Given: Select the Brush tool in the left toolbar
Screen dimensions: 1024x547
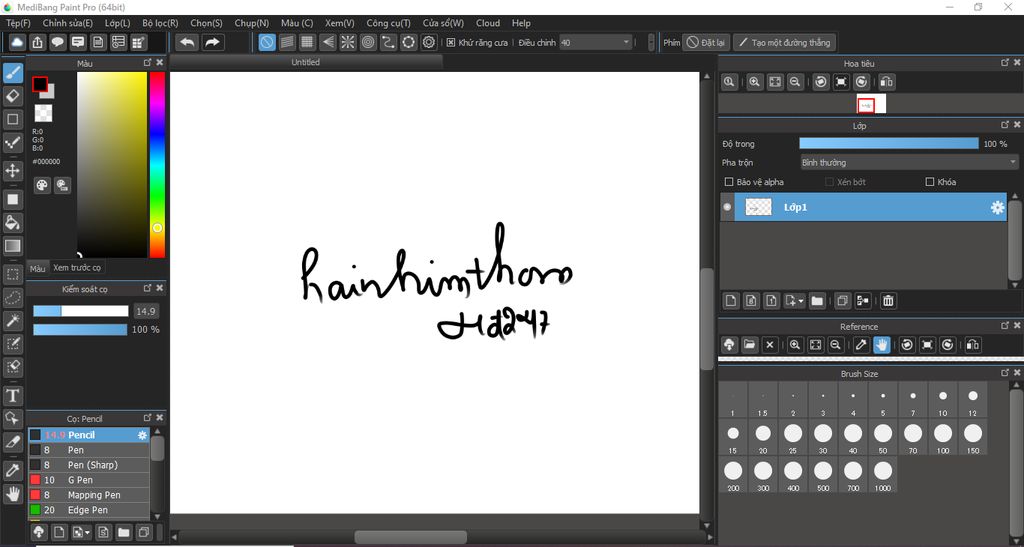Looking at the screenshot, I should pos(12,73).
